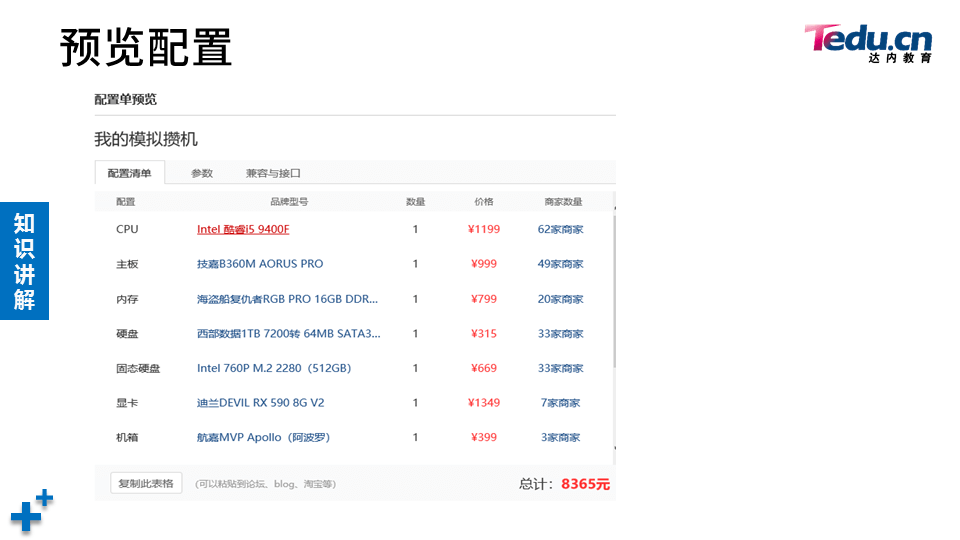The image size is (960, 540).
Task: Click the 配置单预览 heading
Action: click(126, 99)
